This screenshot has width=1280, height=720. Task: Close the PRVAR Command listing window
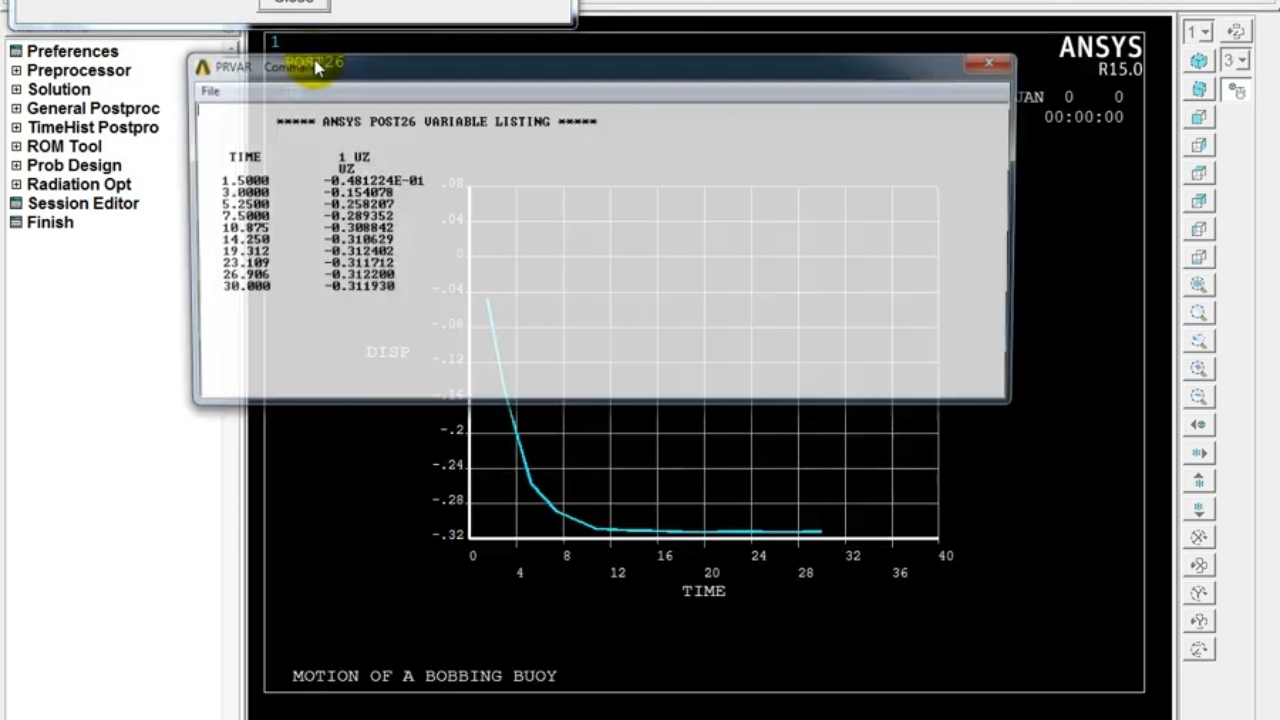click(988, 64)
